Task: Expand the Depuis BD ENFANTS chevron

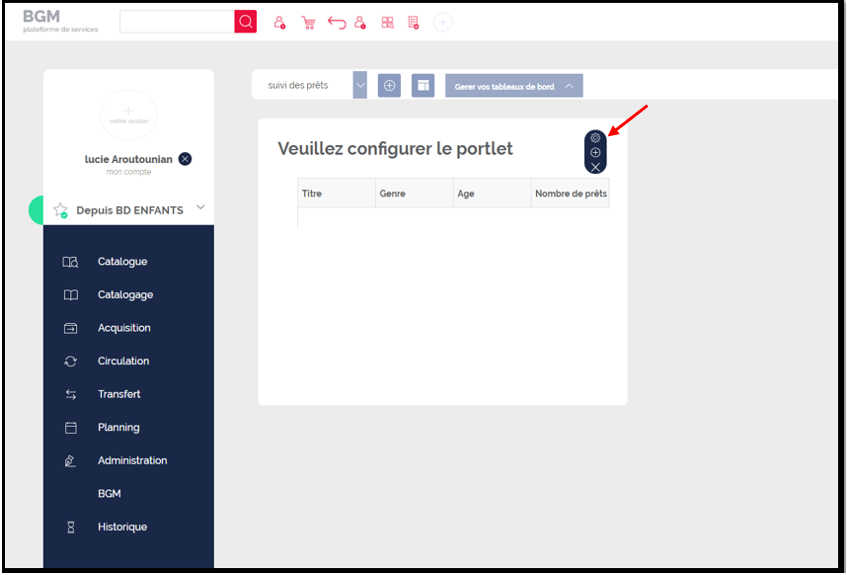Action: 200,208
